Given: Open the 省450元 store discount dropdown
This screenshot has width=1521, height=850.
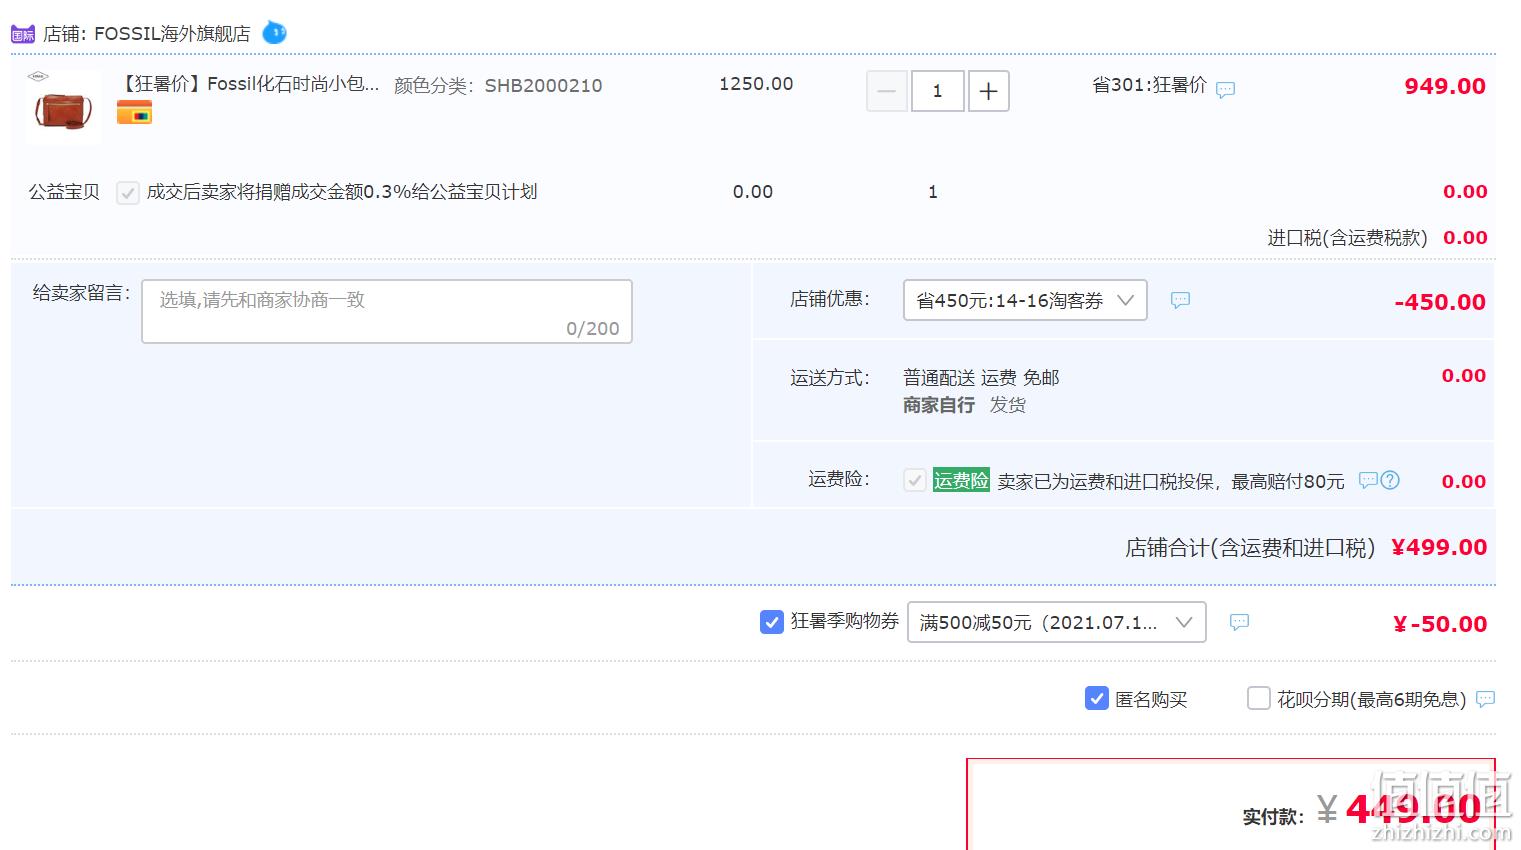Looking at the screenshot, I should (1025, 300).
